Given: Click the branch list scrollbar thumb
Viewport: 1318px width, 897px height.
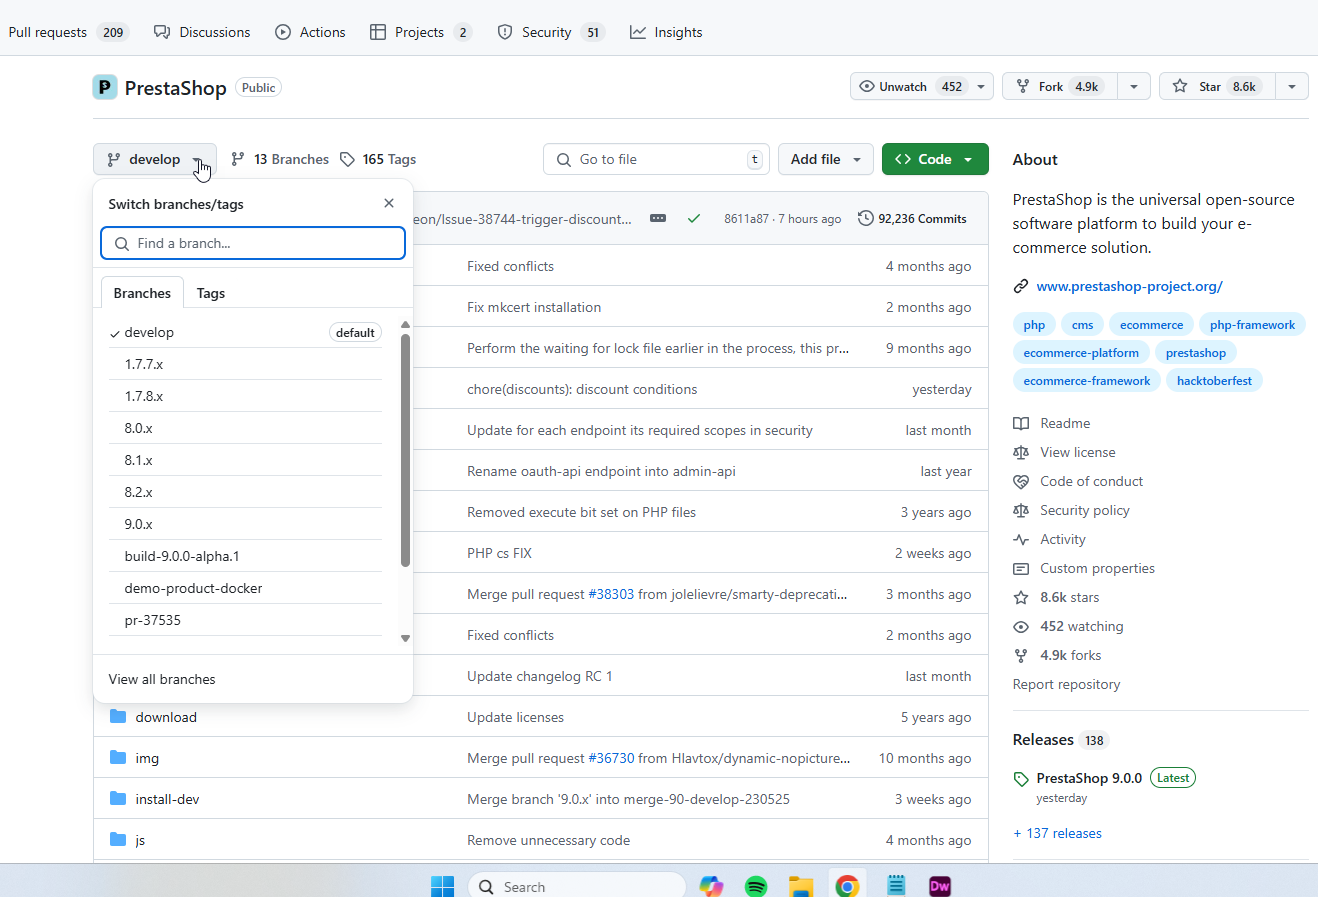Looking at the screenshot, I should pyautogui.click(x=405, y=450).
